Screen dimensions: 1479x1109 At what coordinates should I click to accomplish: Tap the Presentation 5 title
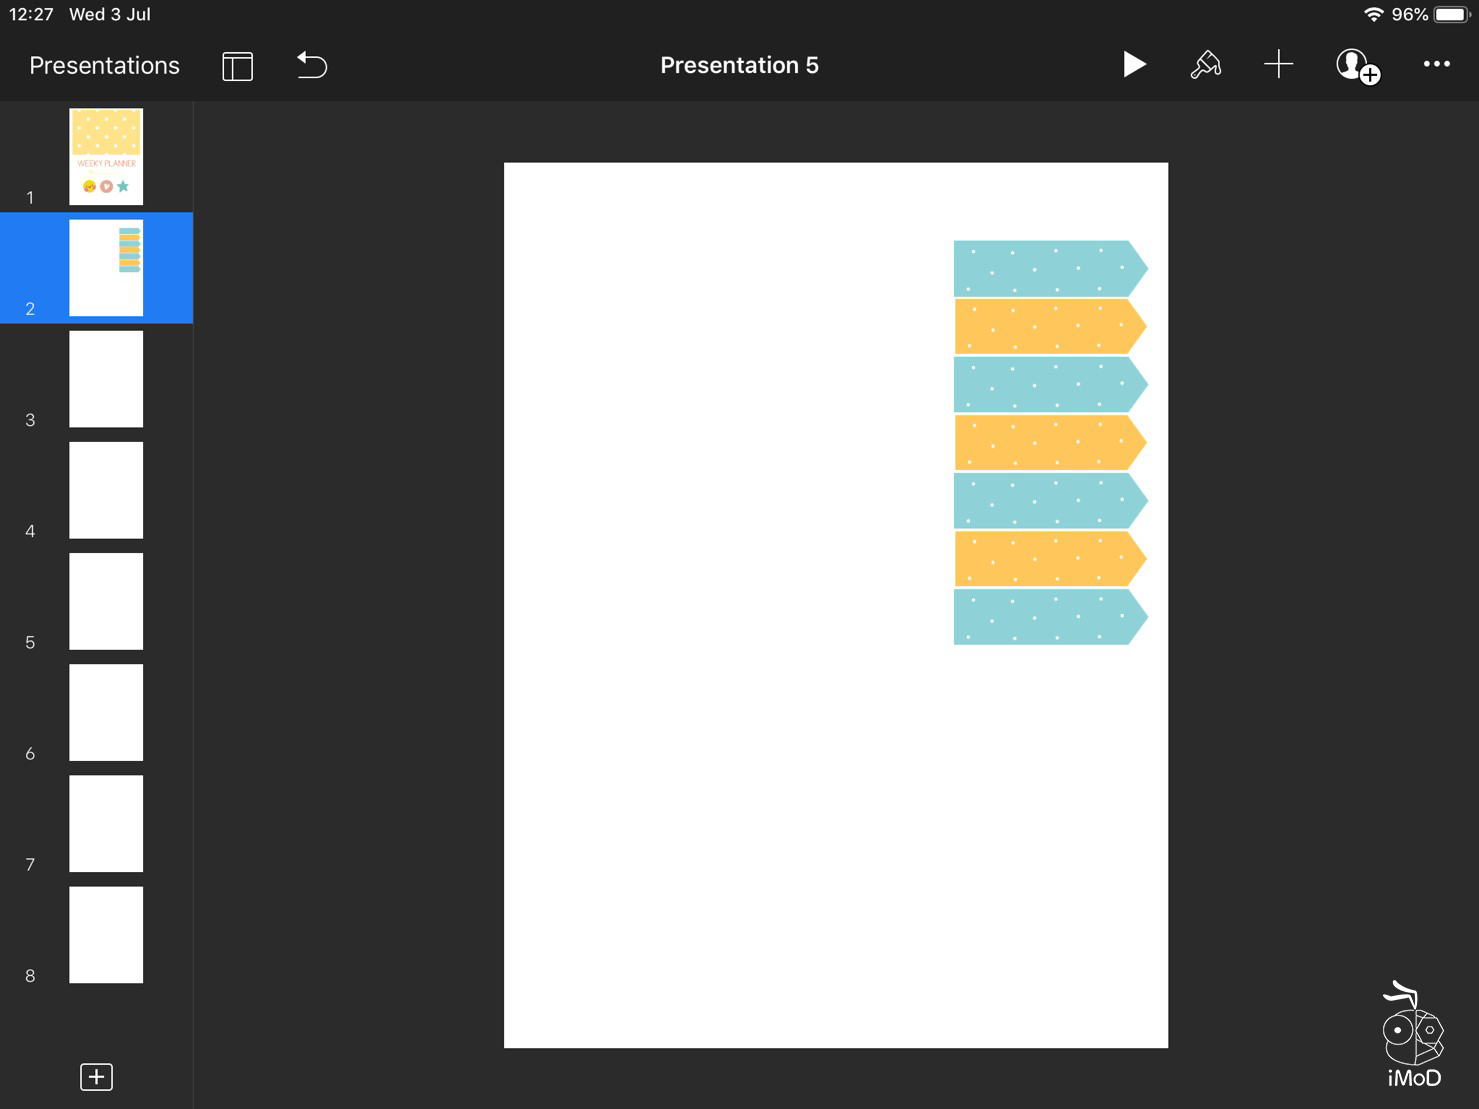tap(739, 66)
